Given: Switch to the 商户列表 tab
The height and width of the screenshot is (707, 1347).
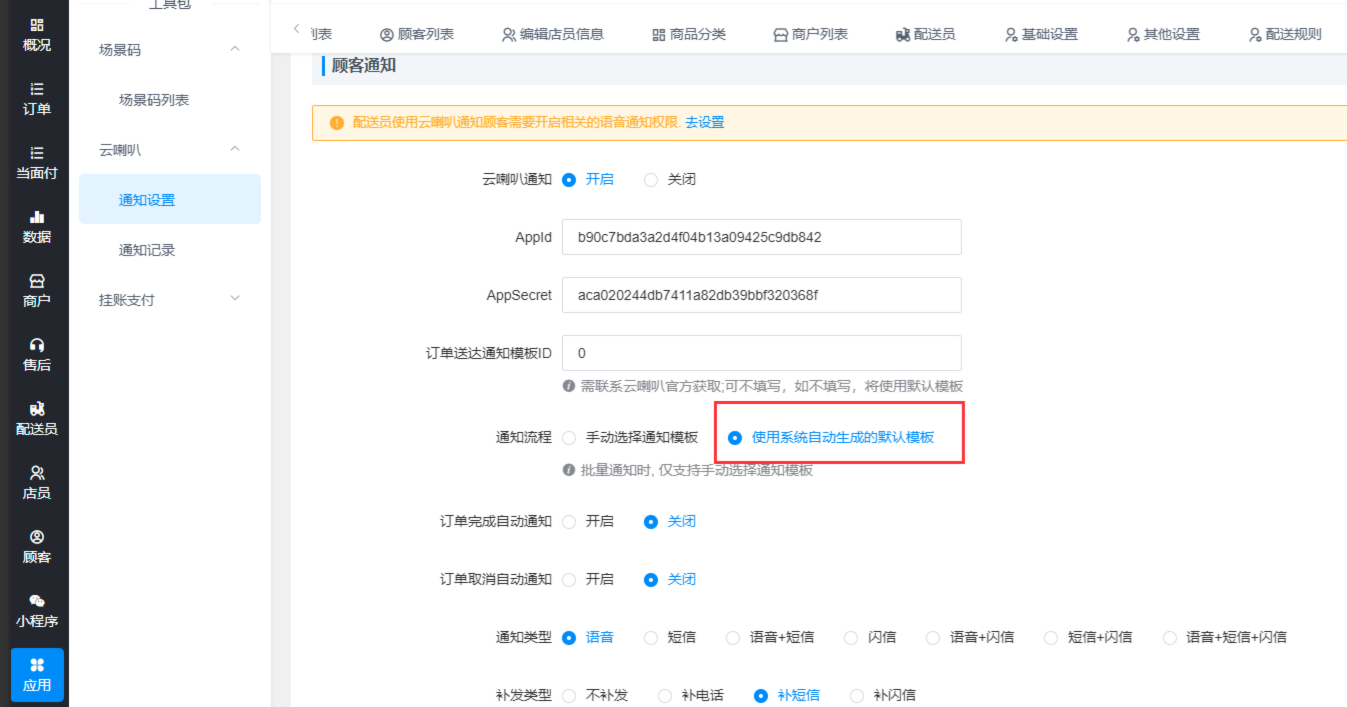Looking at the screenshot, I should pos(811,34).
